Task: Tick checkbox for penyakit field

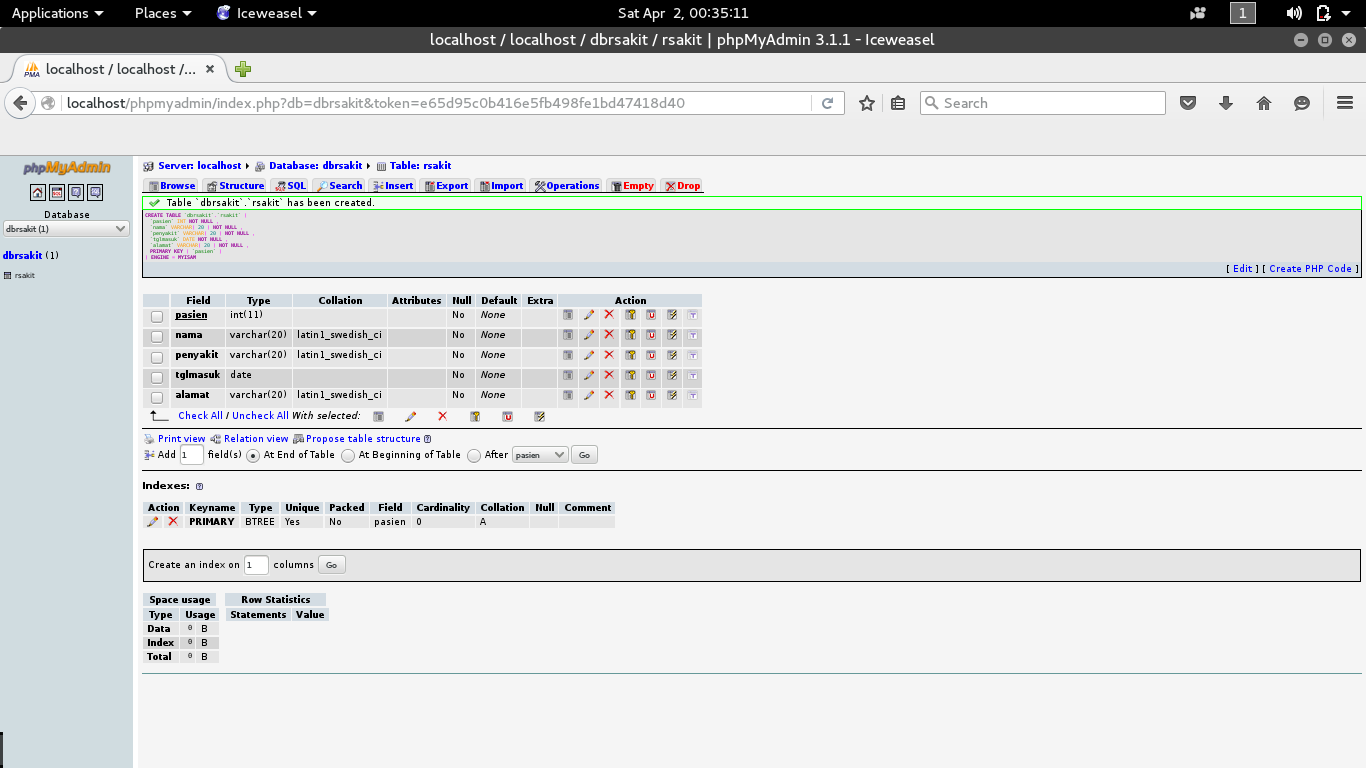Action: click(157, 356)
